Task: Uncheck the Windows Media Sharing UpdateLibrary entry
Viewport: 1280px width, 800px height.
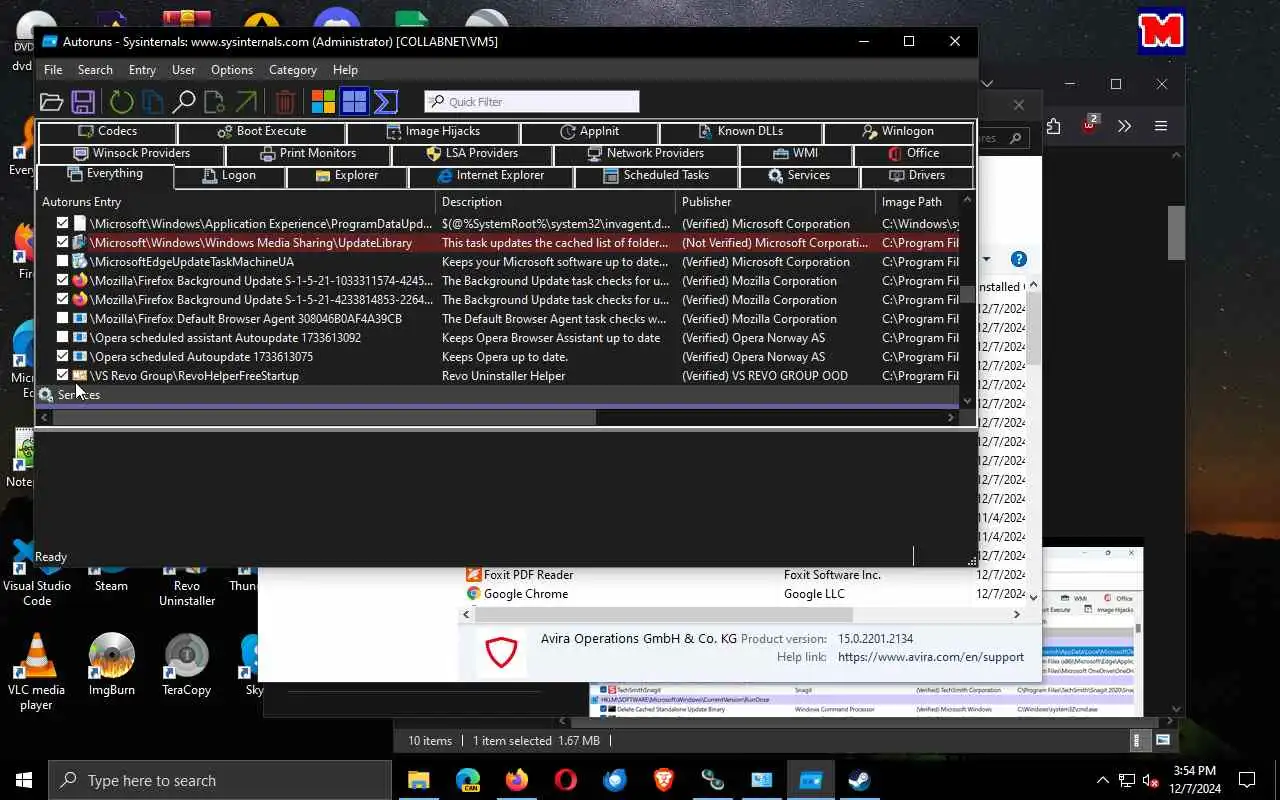Action: 63,242
